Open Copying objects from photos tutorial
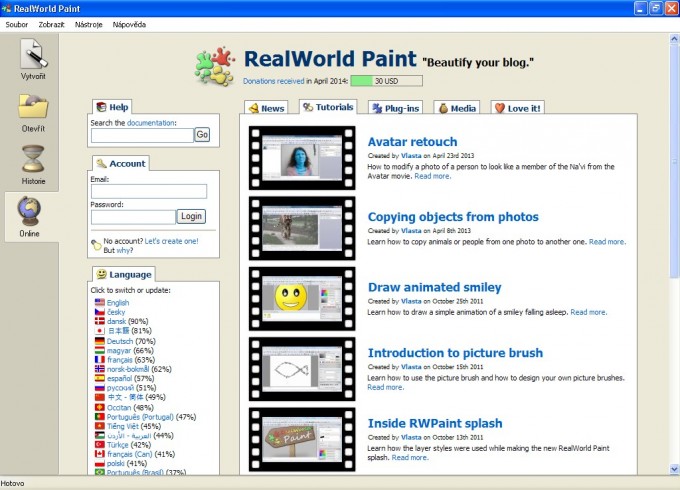This screenshot has width=680, height=490. (x=453, y=217)
